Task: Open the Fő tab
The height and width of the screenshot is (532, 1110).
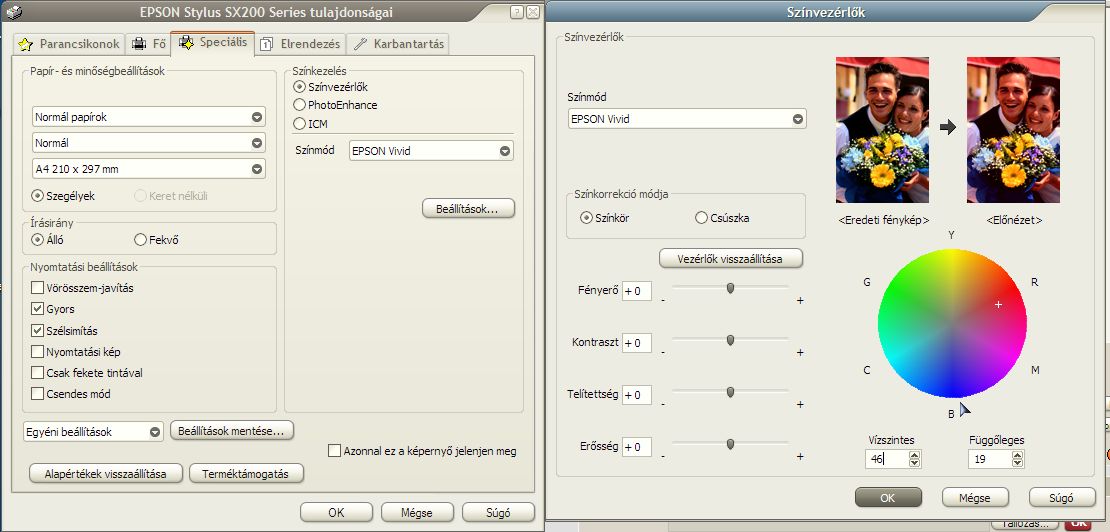Action: coord(149,44)
